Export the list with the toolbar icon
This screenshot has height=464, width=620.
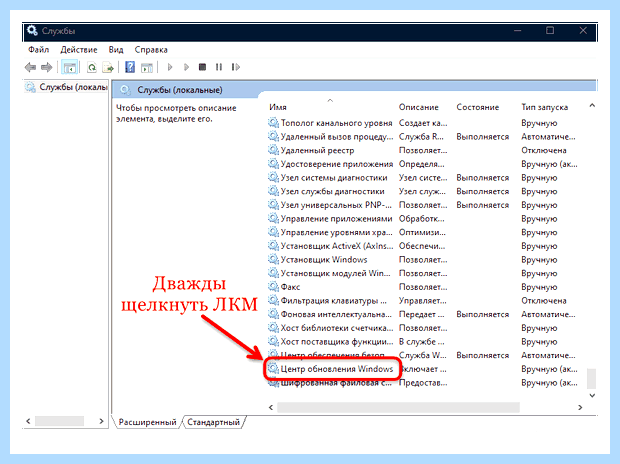(108, 68)
